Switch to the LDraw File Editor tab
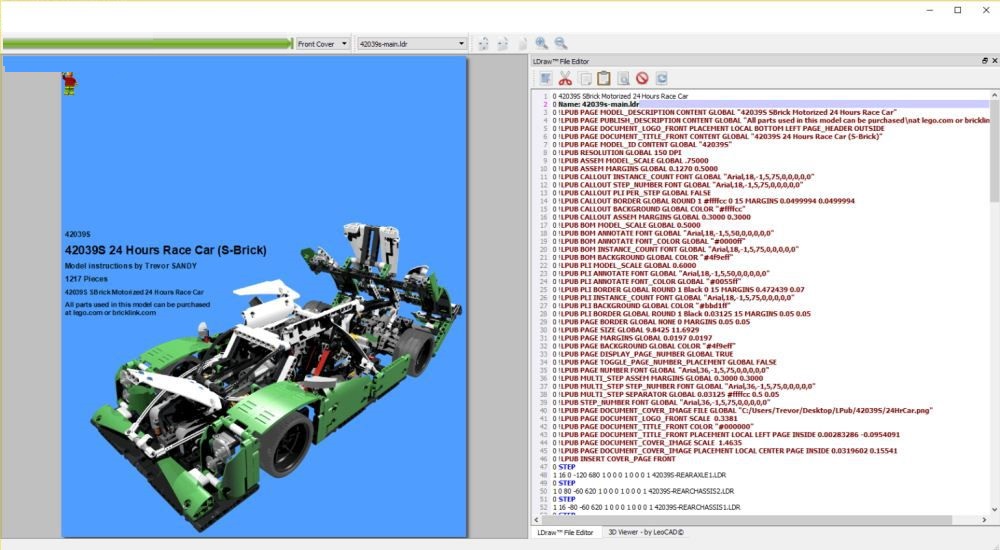 (565, 533)
